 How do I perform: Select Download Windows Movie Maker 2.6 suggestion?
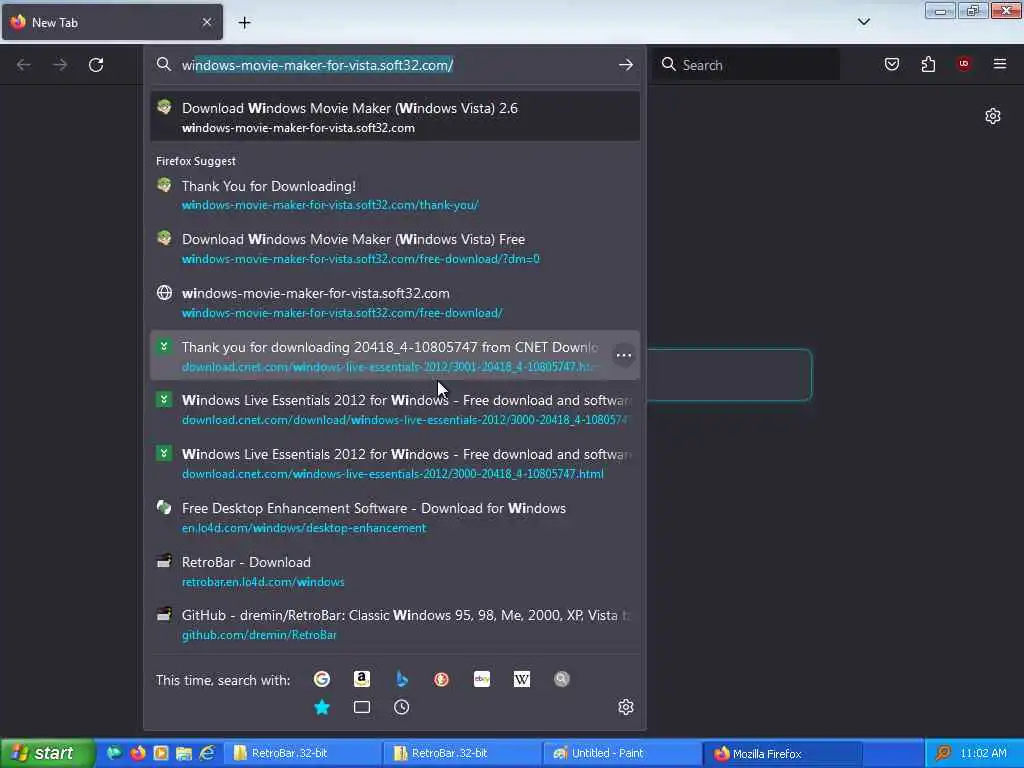394,117
